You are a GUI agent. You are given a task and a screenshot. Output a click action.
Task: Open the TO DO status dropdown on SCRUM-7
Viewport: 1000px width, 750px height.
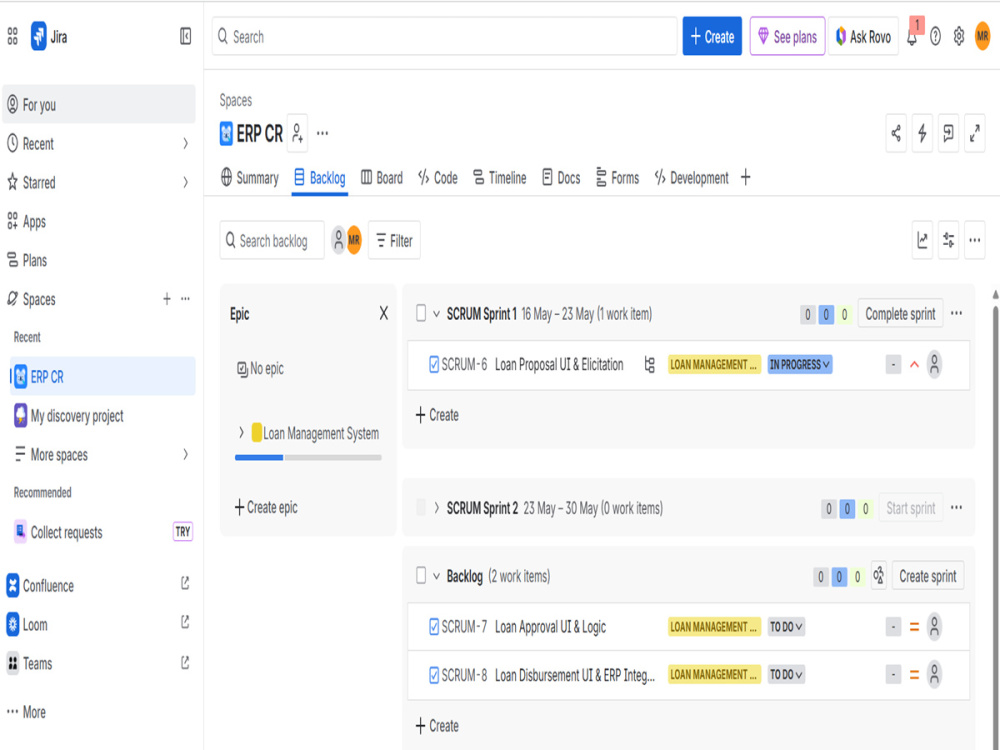pyautogui.click(x=786, y=627)
